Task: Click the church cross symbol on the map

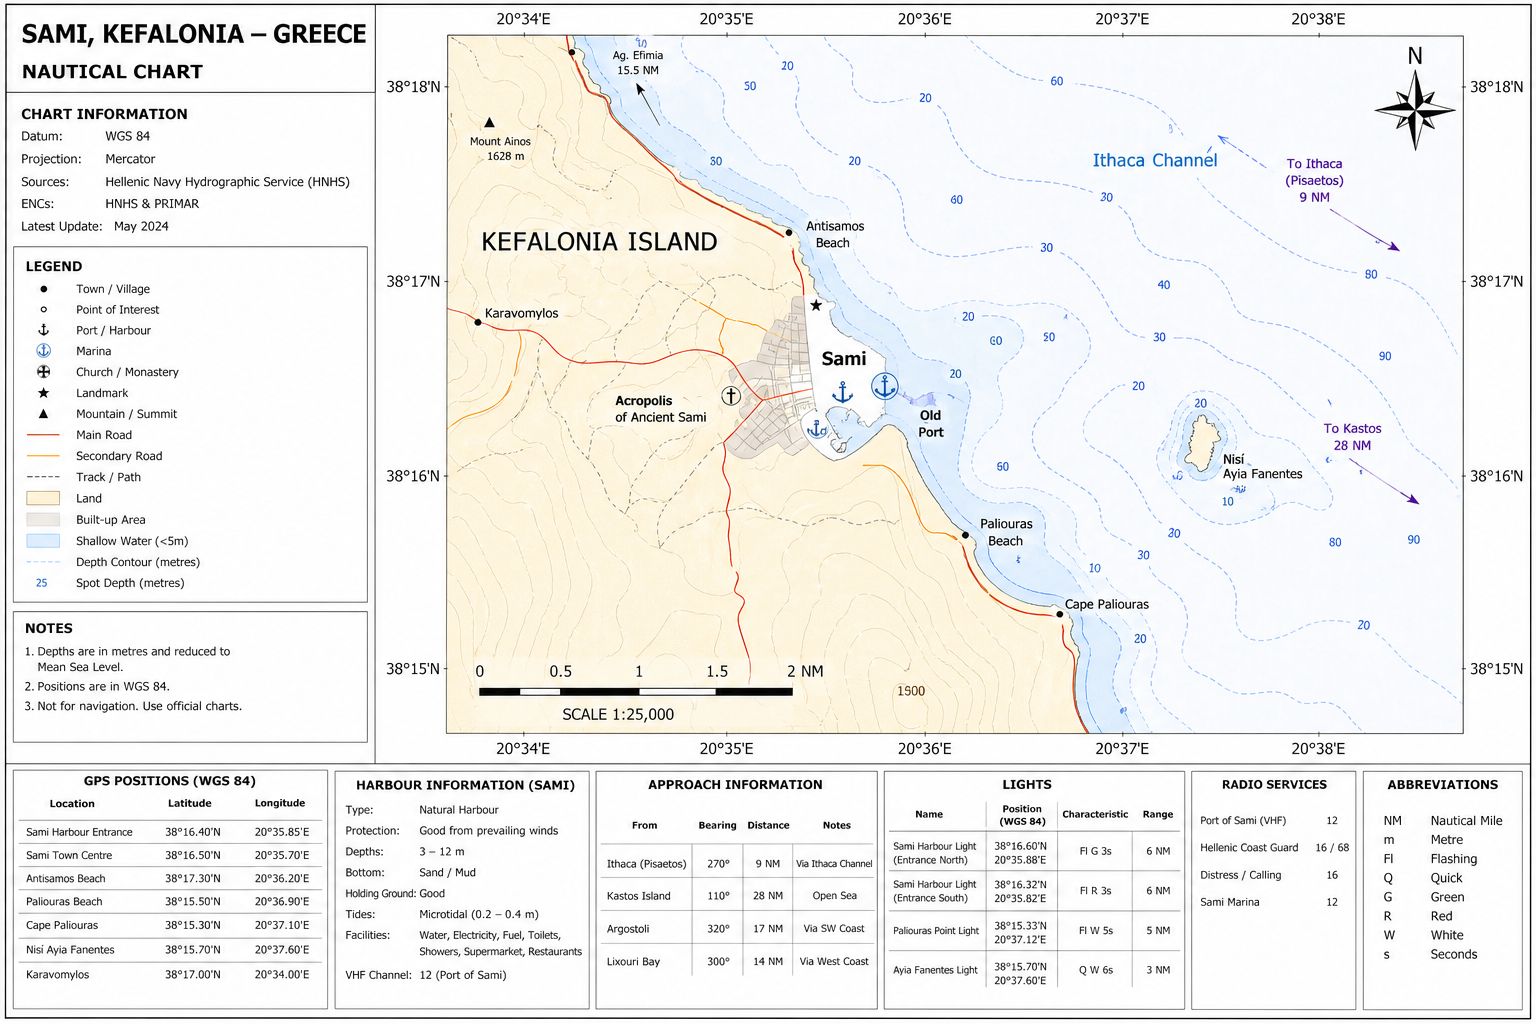Action: point(731,396)
